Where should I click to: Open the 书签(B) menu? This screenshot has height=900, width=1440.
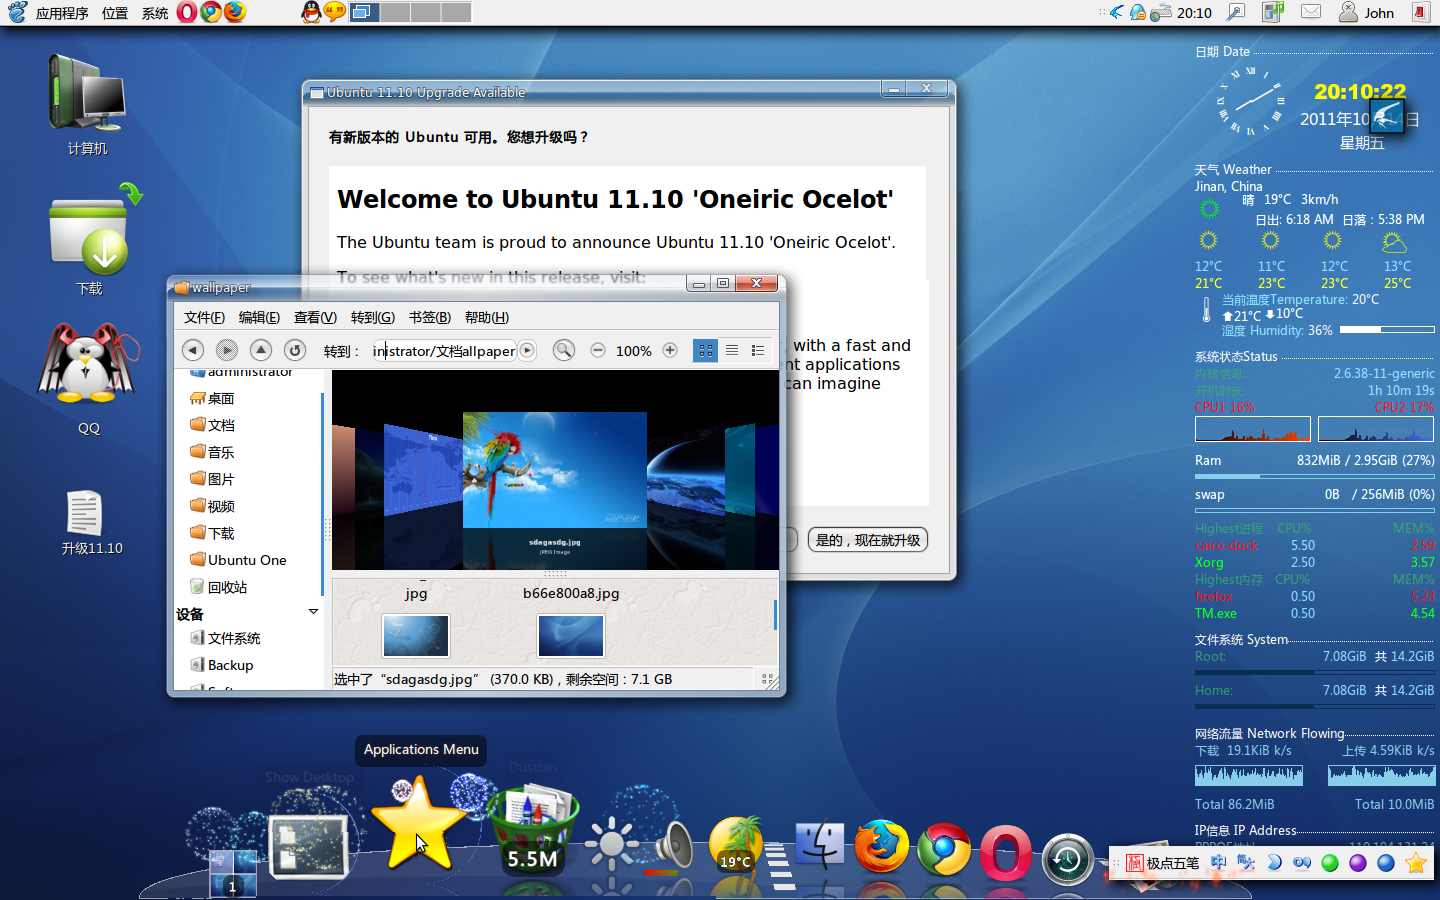(430, 317)
